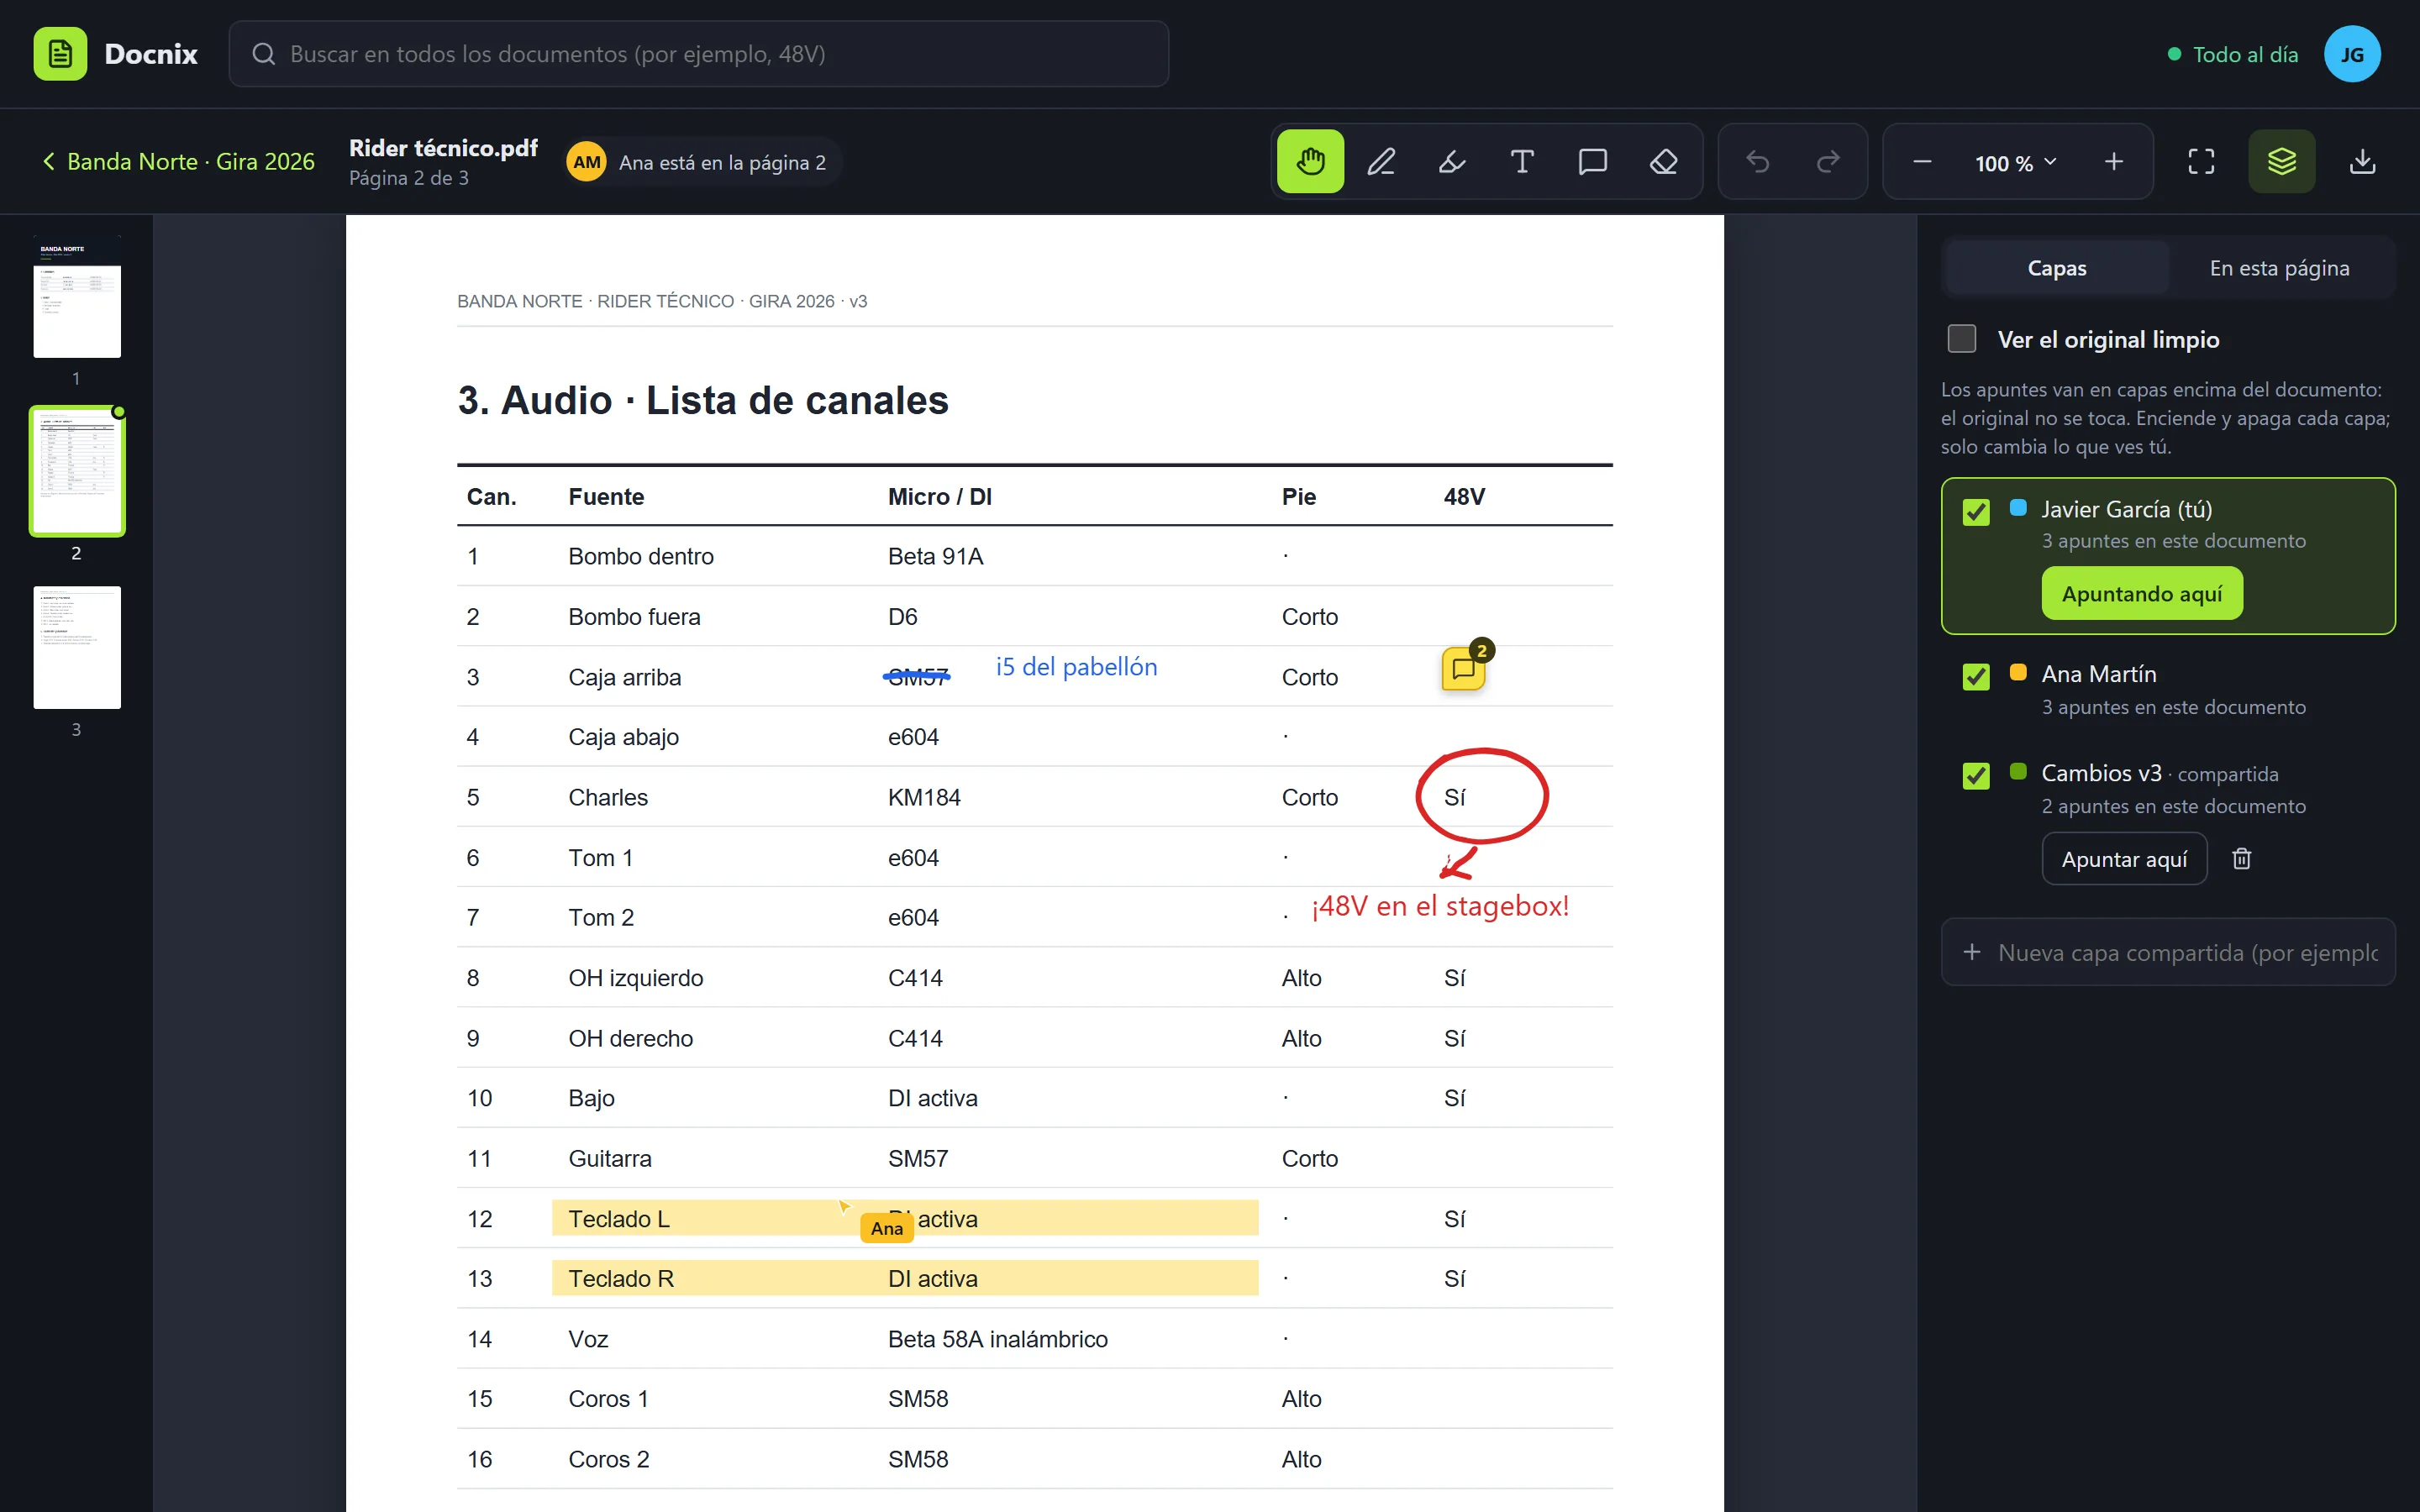The height and width of the screenshot is (1512, 2420).
Task: Delete the Cambios v3 layer
Action: point(2241,859)
